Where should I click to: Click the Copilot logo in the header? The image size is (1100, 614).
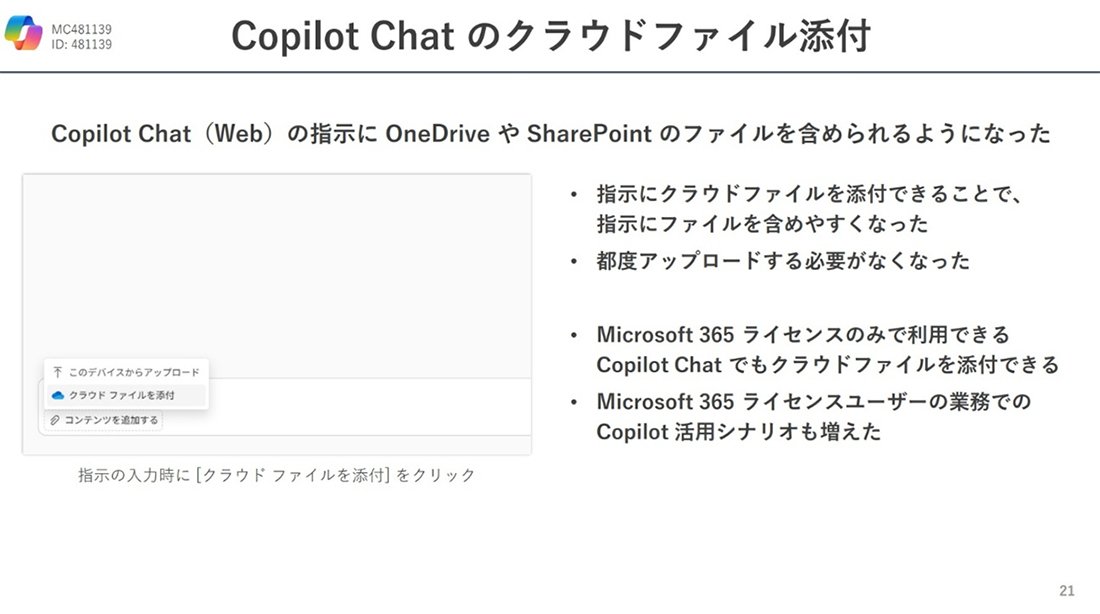(x=23, y=32)
